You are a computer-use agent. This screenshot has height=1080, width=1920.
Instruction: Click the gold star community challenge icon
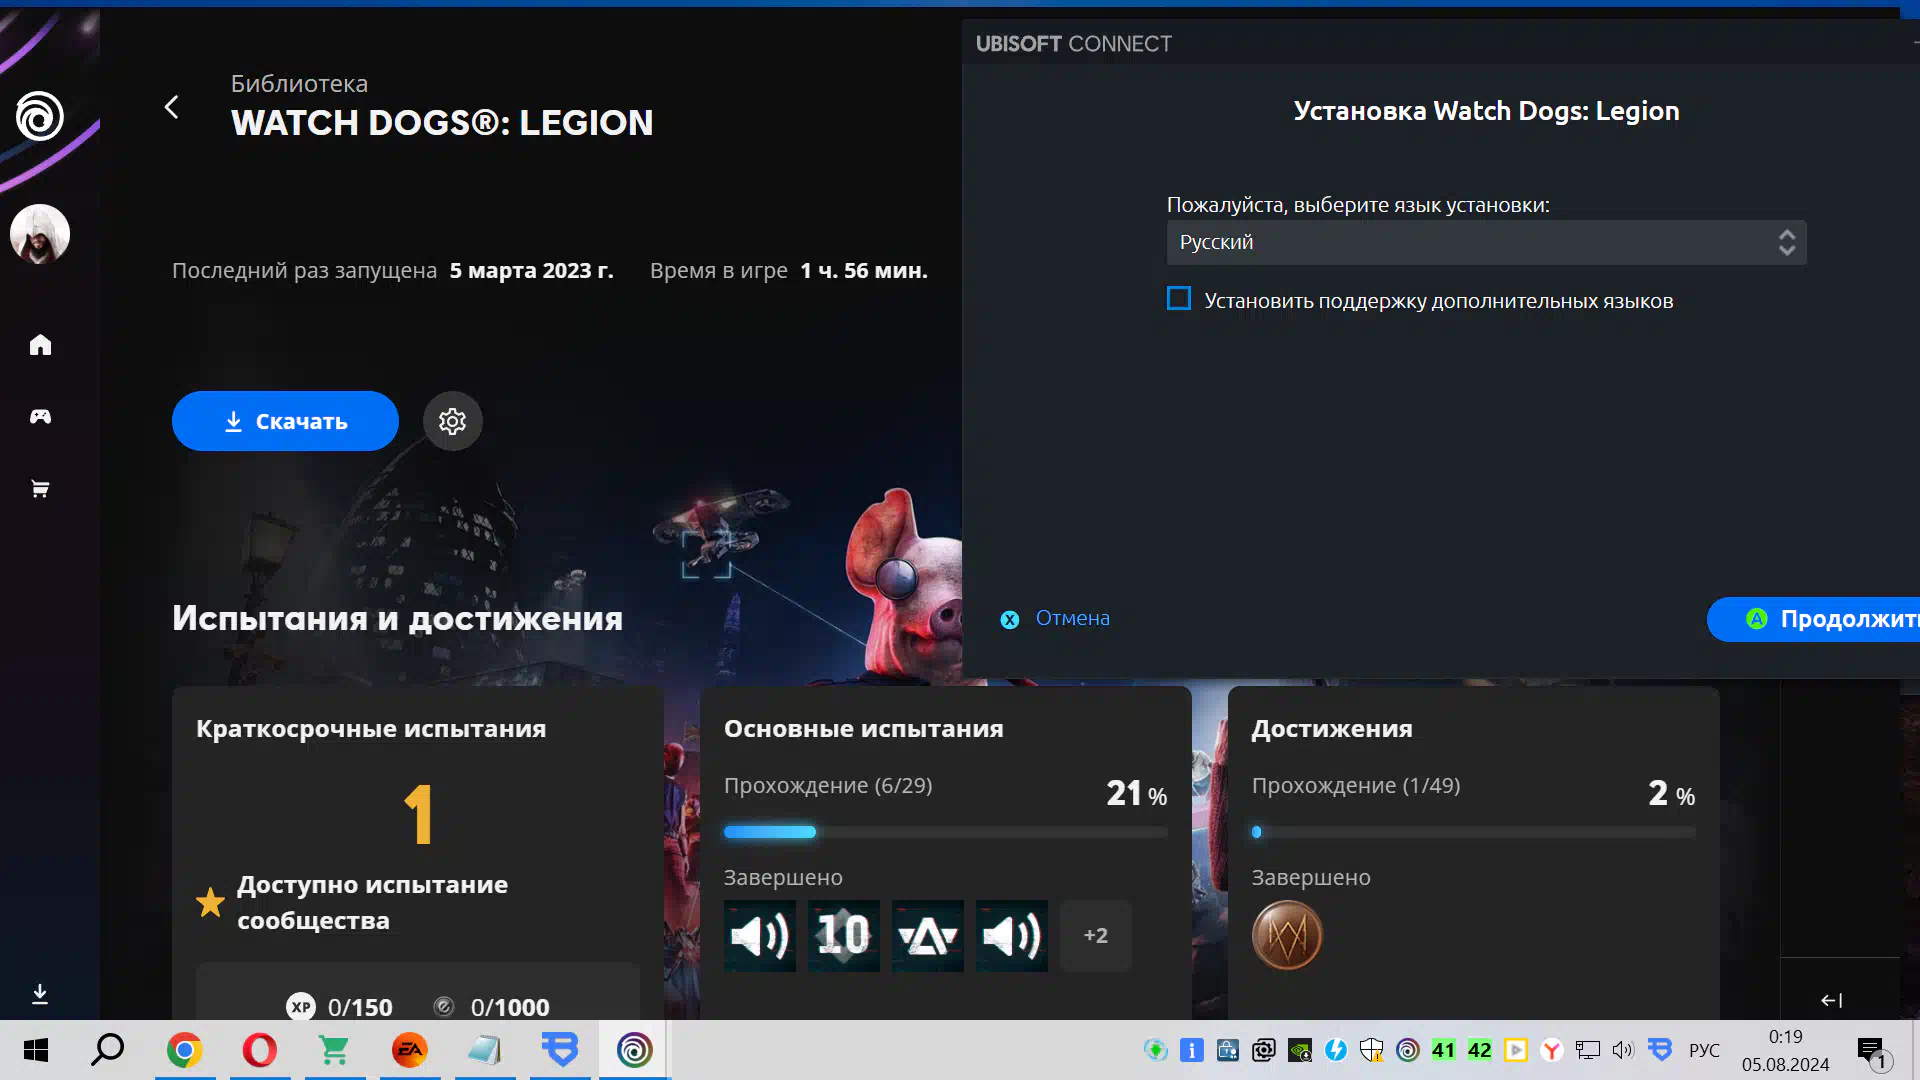[x=210, y=902]
